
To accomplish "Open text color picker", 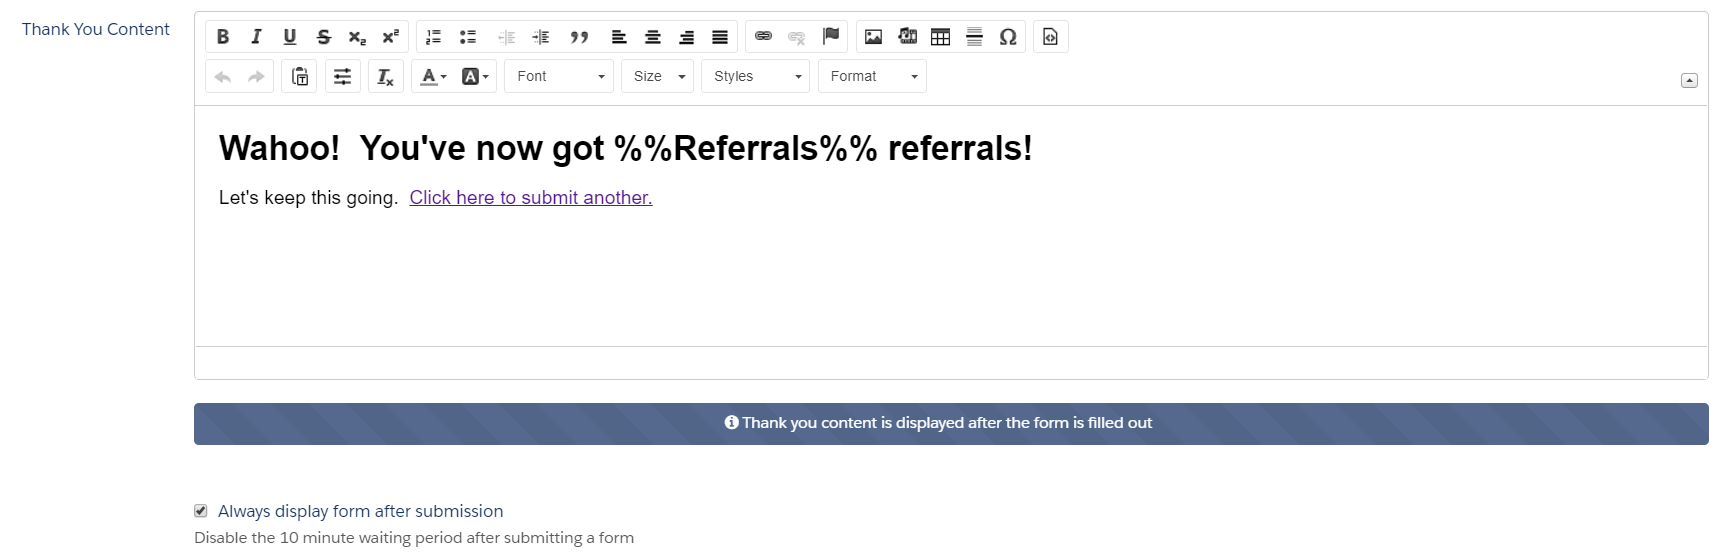I will pyautogui.click(x=433, y=76).
